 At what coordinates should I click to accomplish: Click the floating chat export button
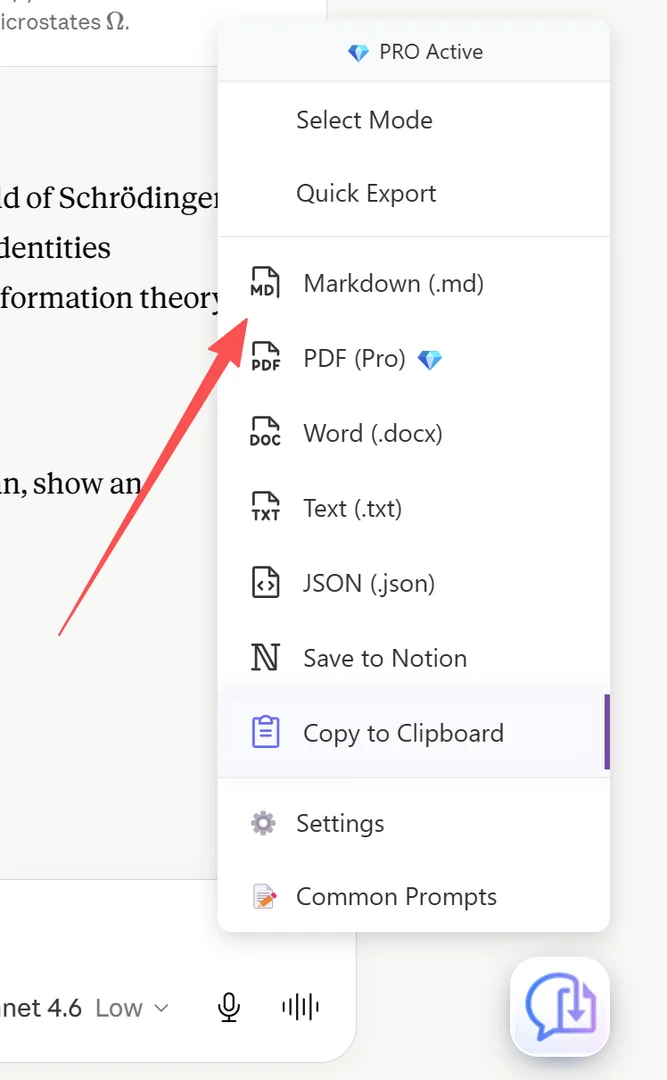pyautogui.click(x=560, y=1006)
